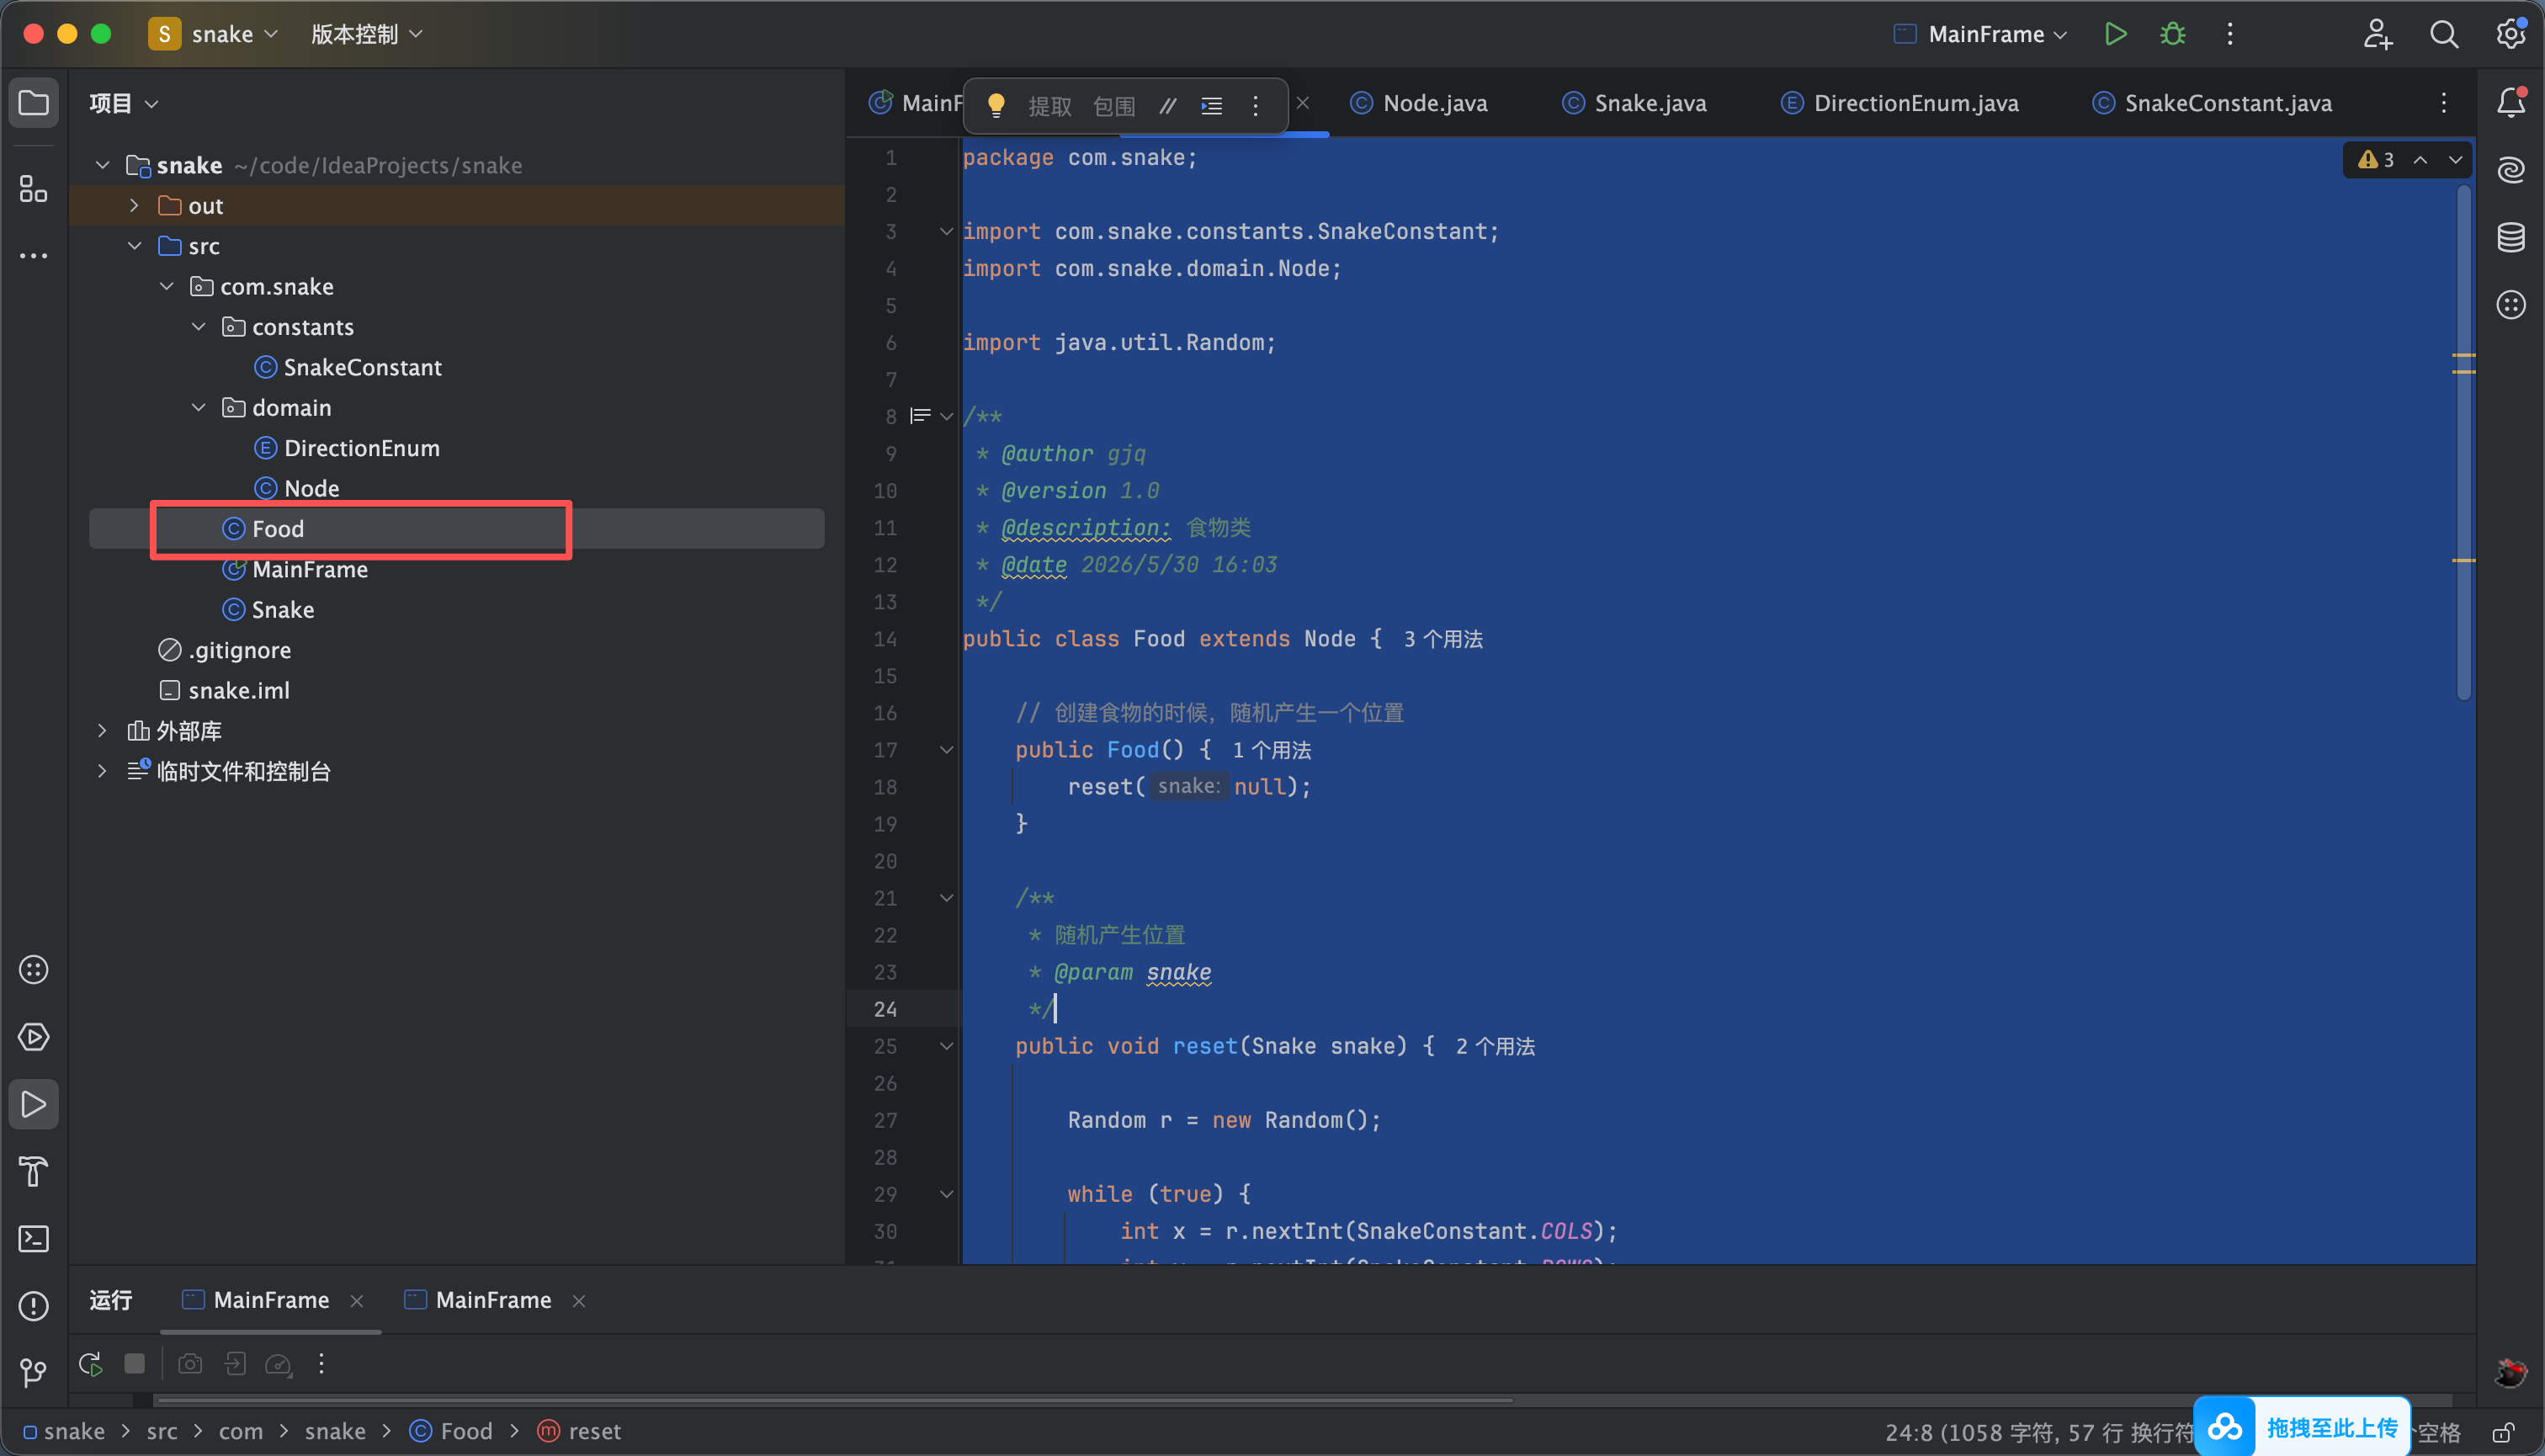Click the reset method breadcrumb
The image size is (2545, 1456).
point(580,1432)
